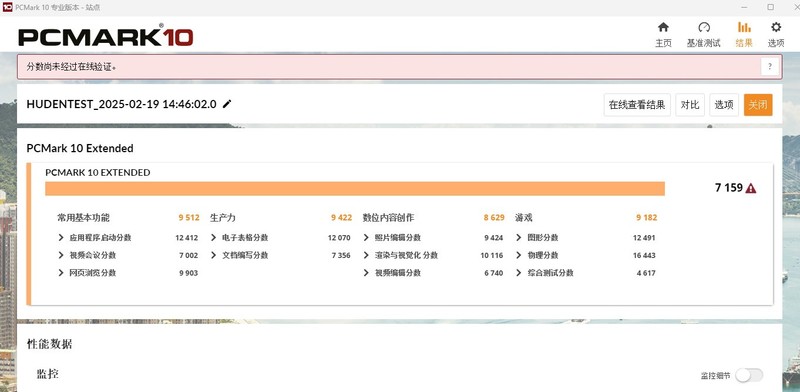Click the orange overall score bar
The image size is (800, 392).
(x=355, y=188)
